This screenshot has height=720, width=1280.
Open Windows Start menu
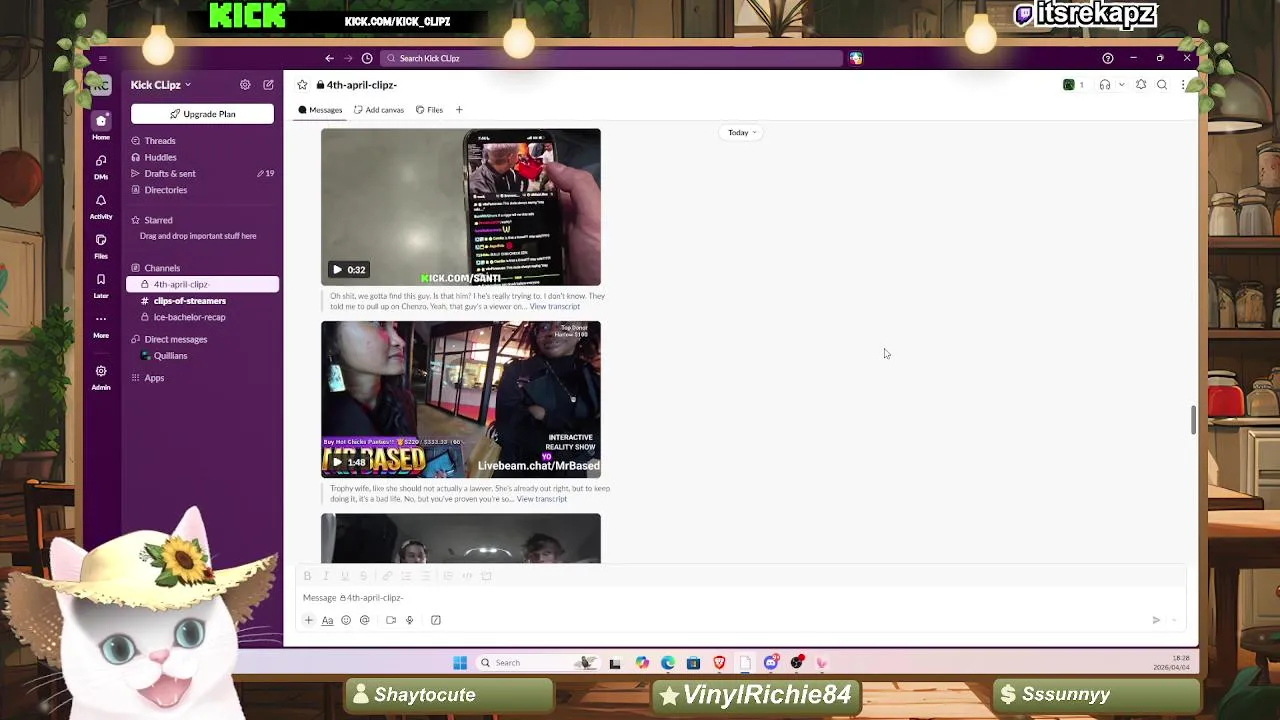(460, 663)
